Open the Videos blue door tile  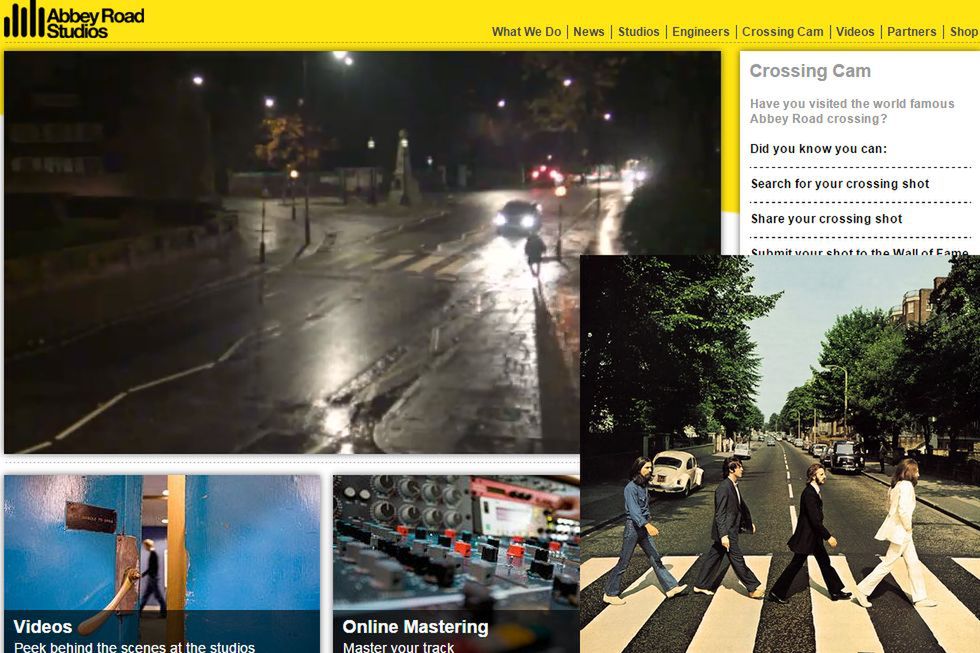(162, 564)
